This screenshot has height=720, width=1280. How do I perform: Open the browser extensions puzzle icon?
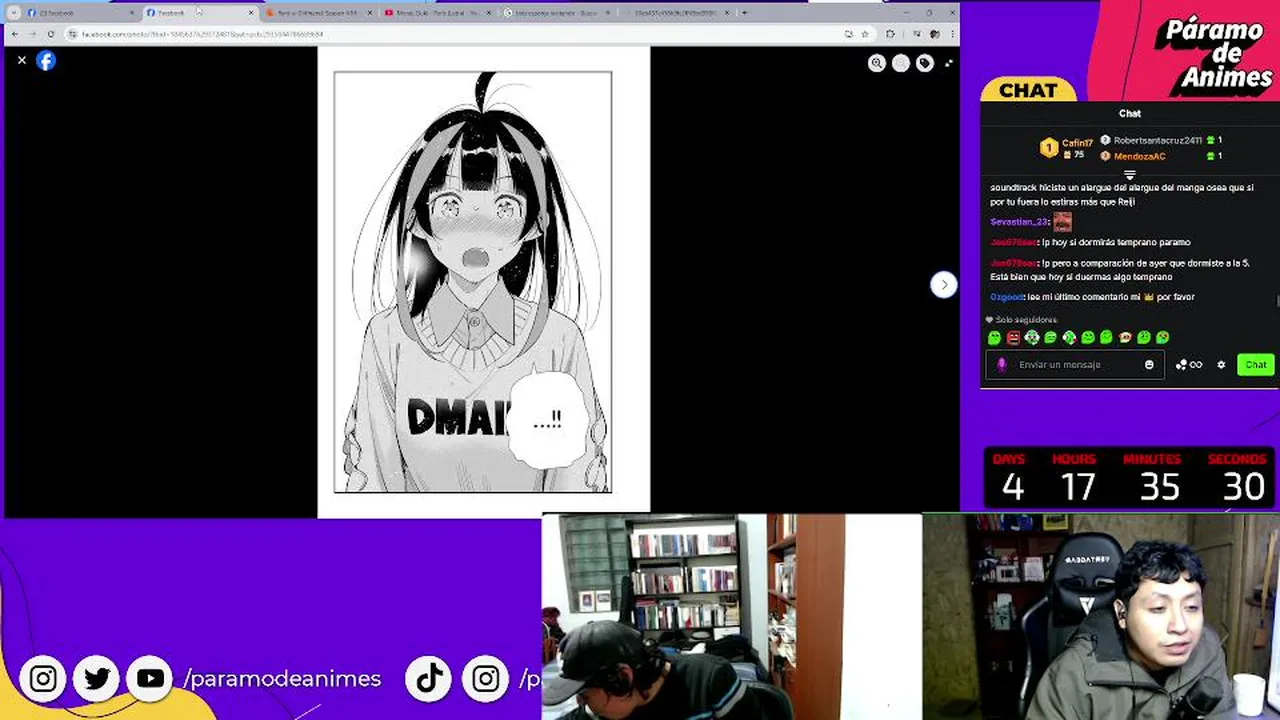(x=890, y=34)
